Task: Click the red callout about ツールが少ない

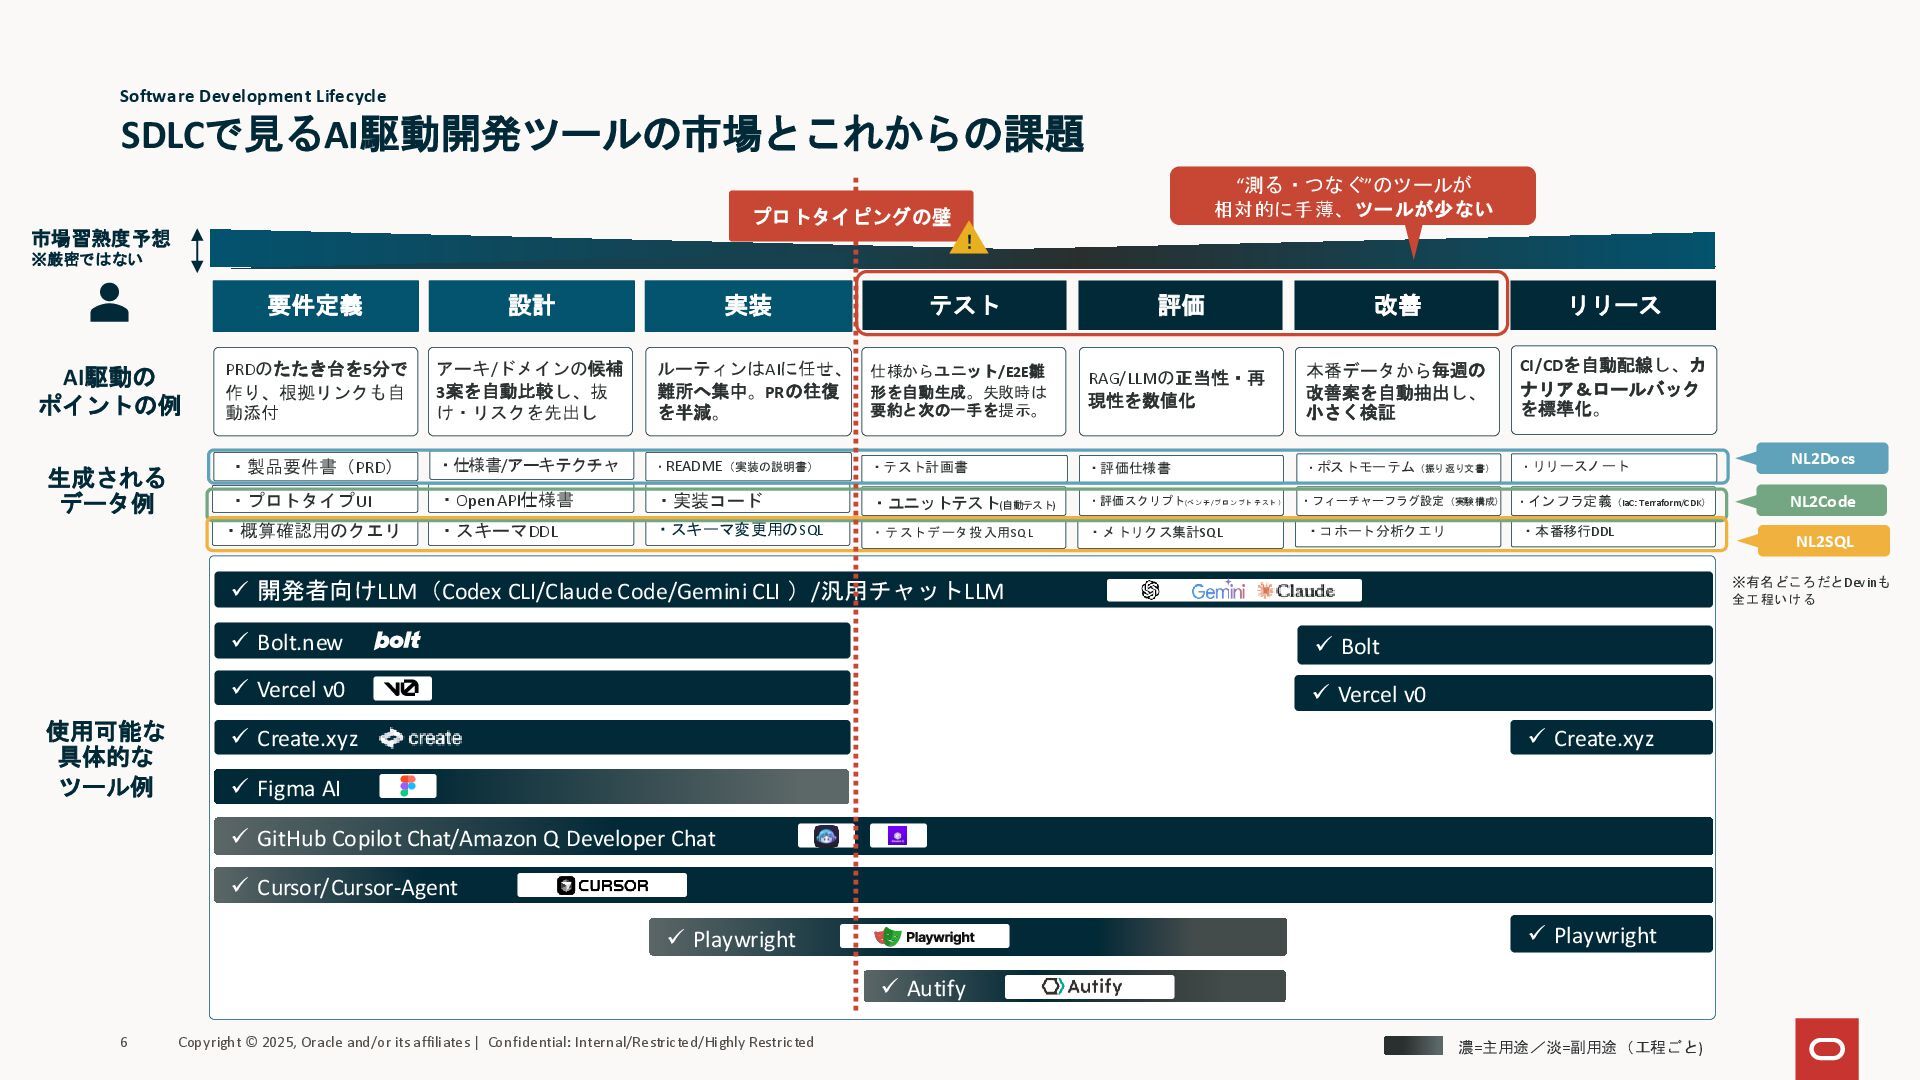Action: click(x=1352, y=197)
